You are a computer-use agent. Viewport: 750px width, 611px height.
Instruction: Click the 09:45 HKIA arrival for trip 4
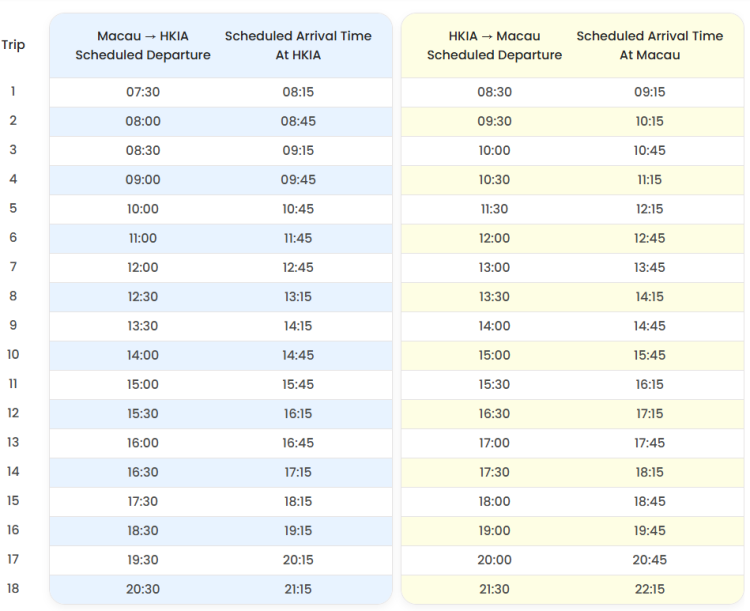click(x=298, y=179)
